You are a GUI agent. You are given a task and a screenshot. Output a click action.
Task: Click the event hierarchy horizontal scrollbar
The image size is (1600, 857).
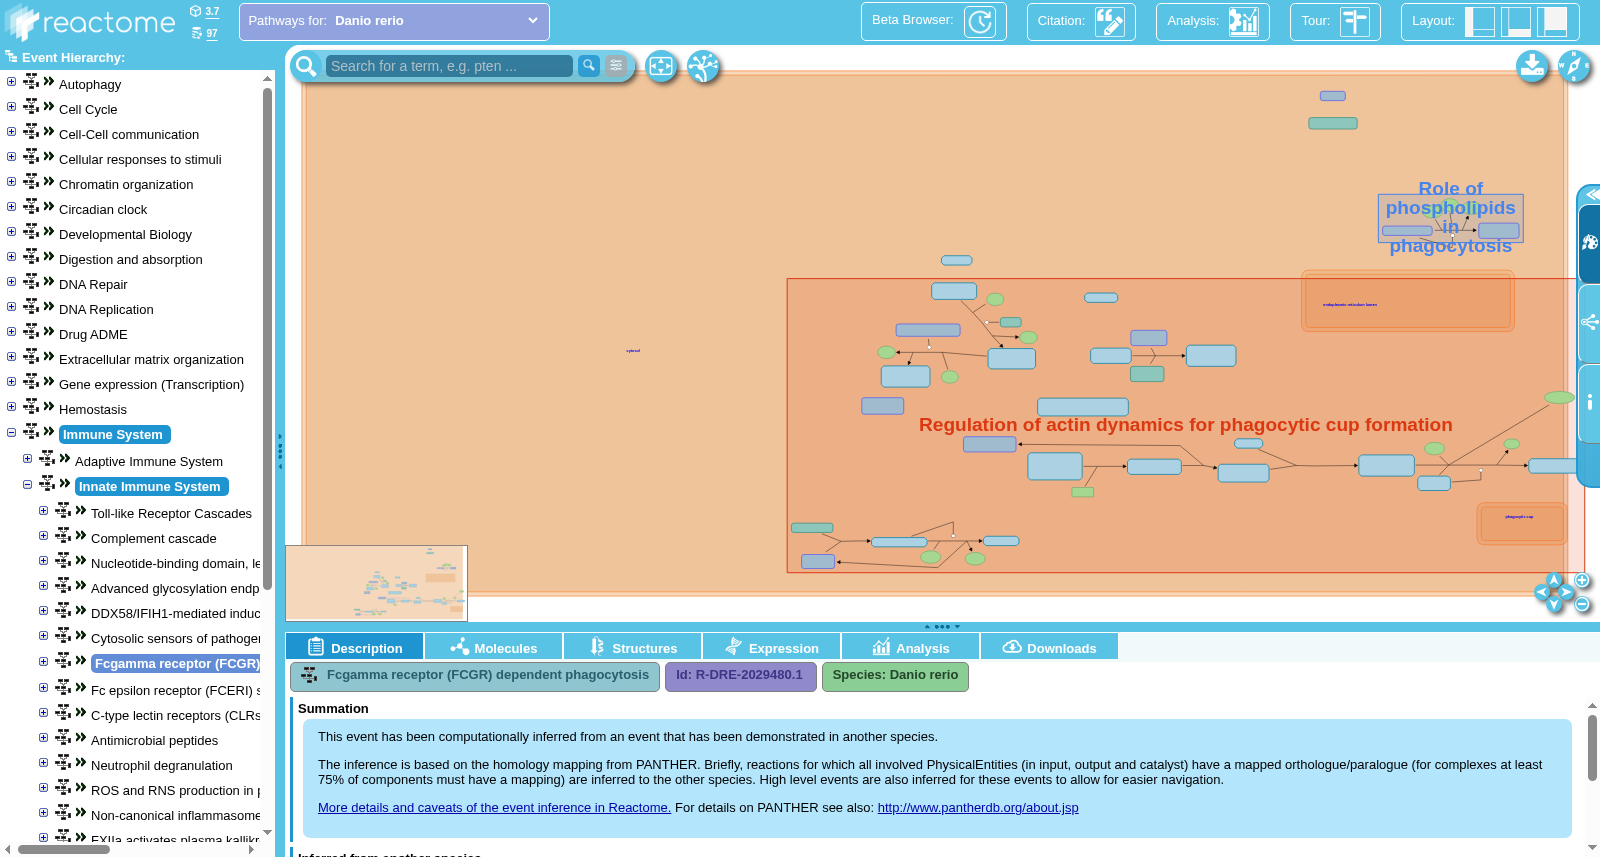point(64,849)
